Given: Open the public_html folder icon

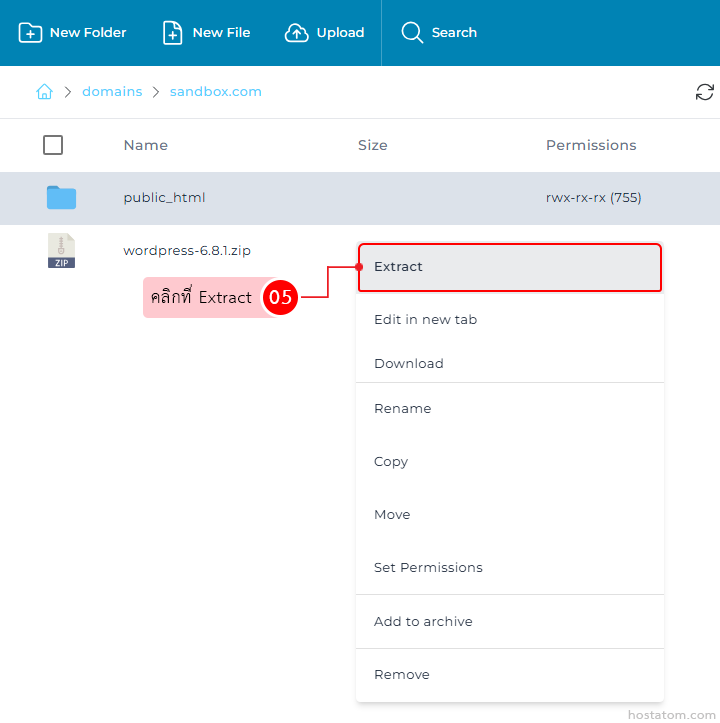Looking at the screenshot, I should (61, 198).
